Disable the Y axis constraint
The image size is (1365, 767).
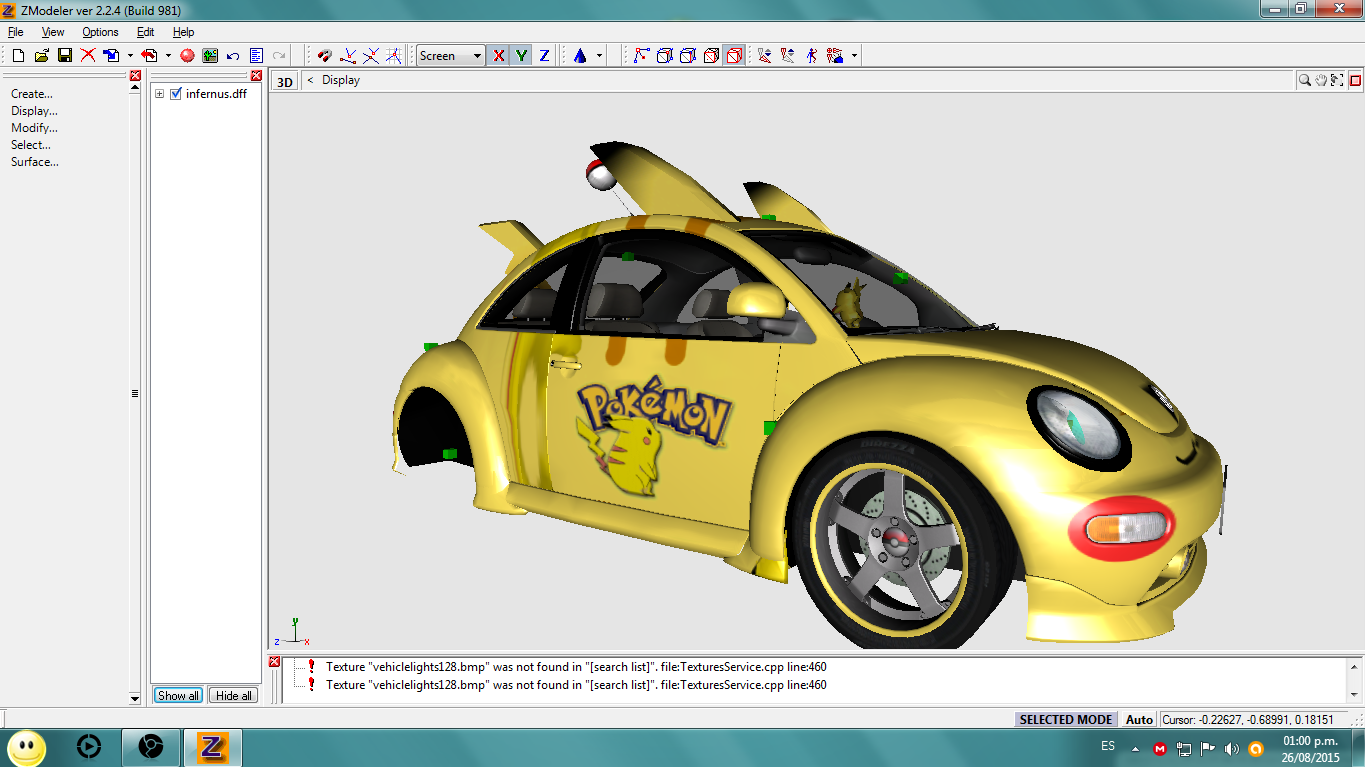[x=521, y=56]
